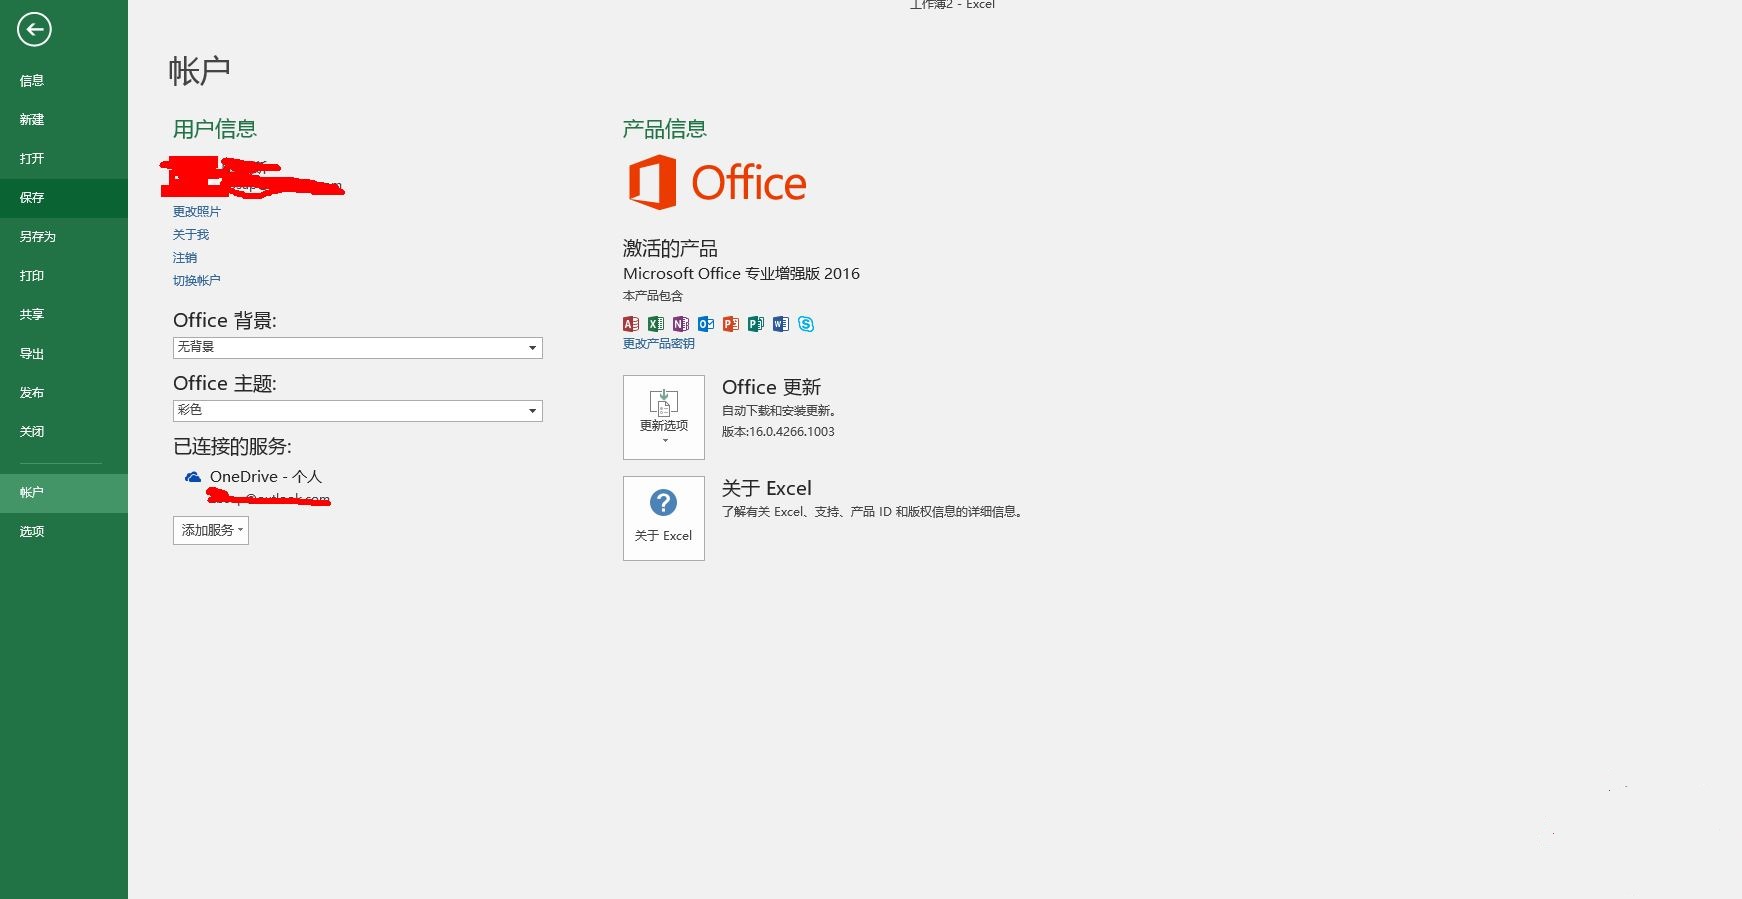Screen dimensions: 1742x899
Task: Select 导出 in the sidebar
Action: 64,354
